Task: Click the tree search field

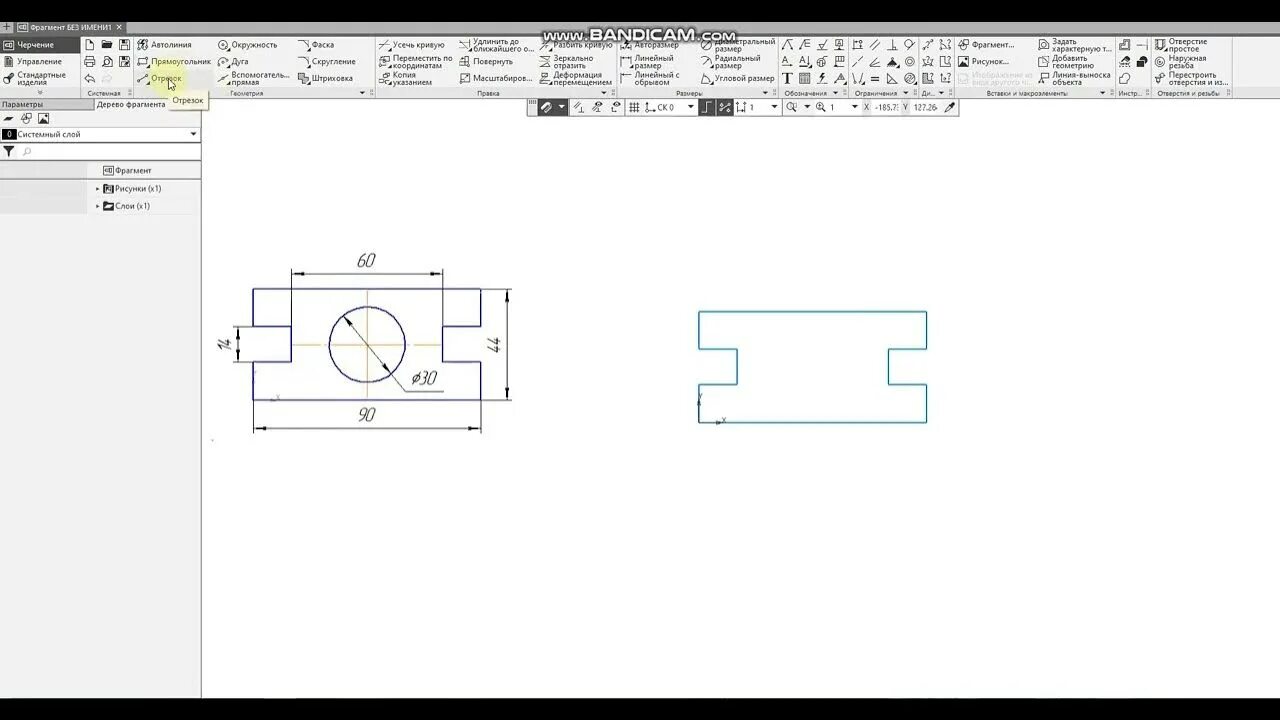Action: coord(110,152)
